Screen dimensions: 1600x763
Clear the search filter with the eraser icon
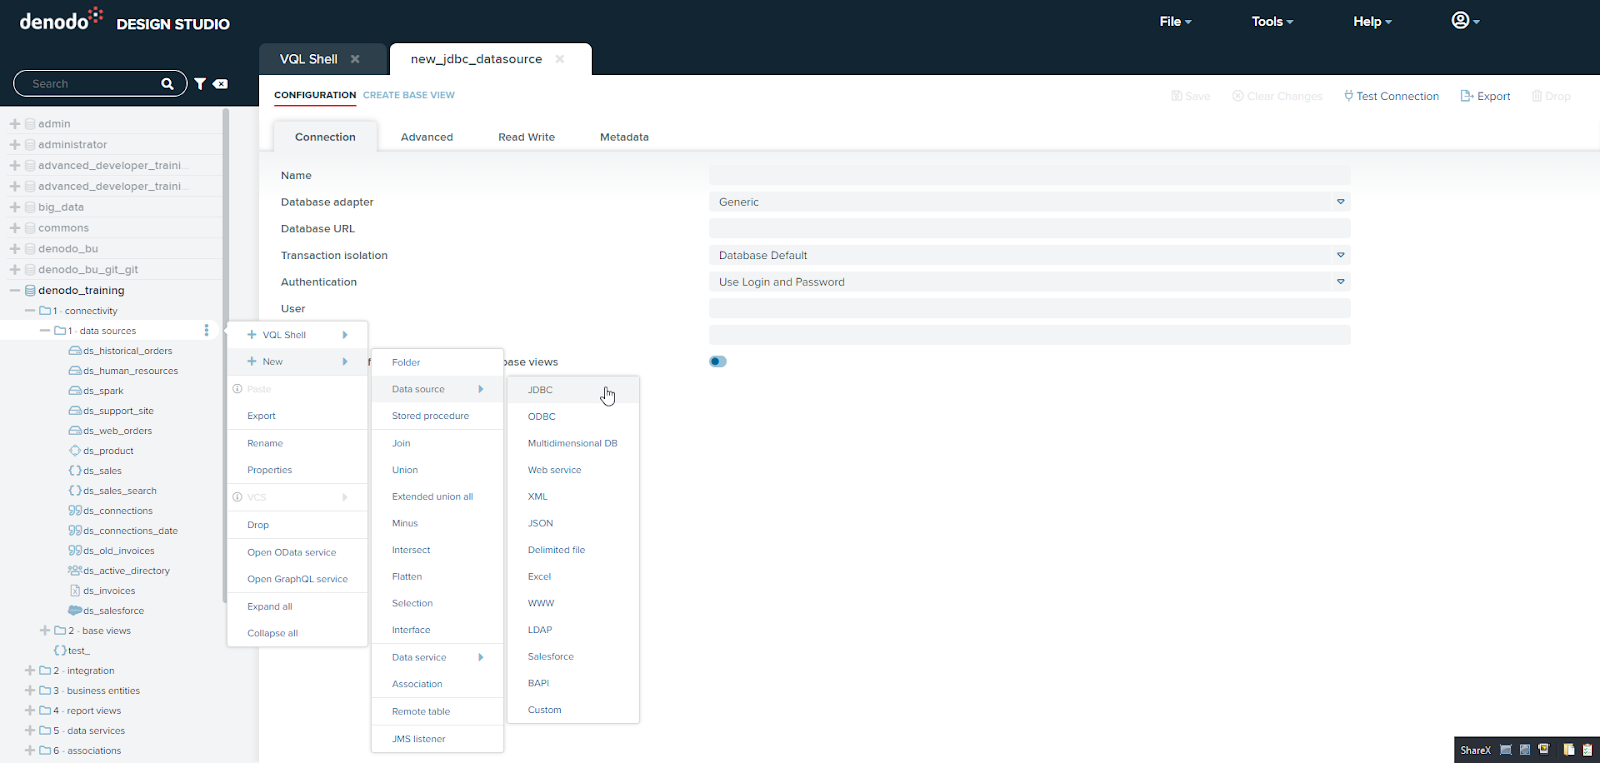[x=220, y=84]
